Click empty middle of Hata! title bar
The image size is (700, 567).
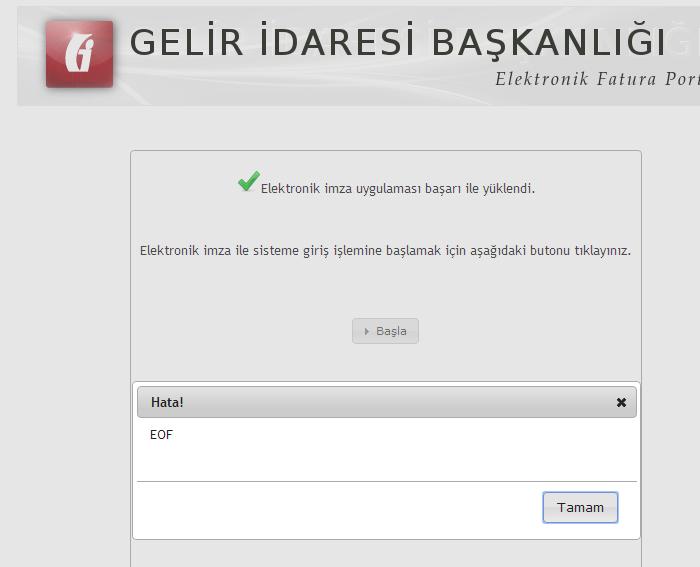tap(400, 402)
